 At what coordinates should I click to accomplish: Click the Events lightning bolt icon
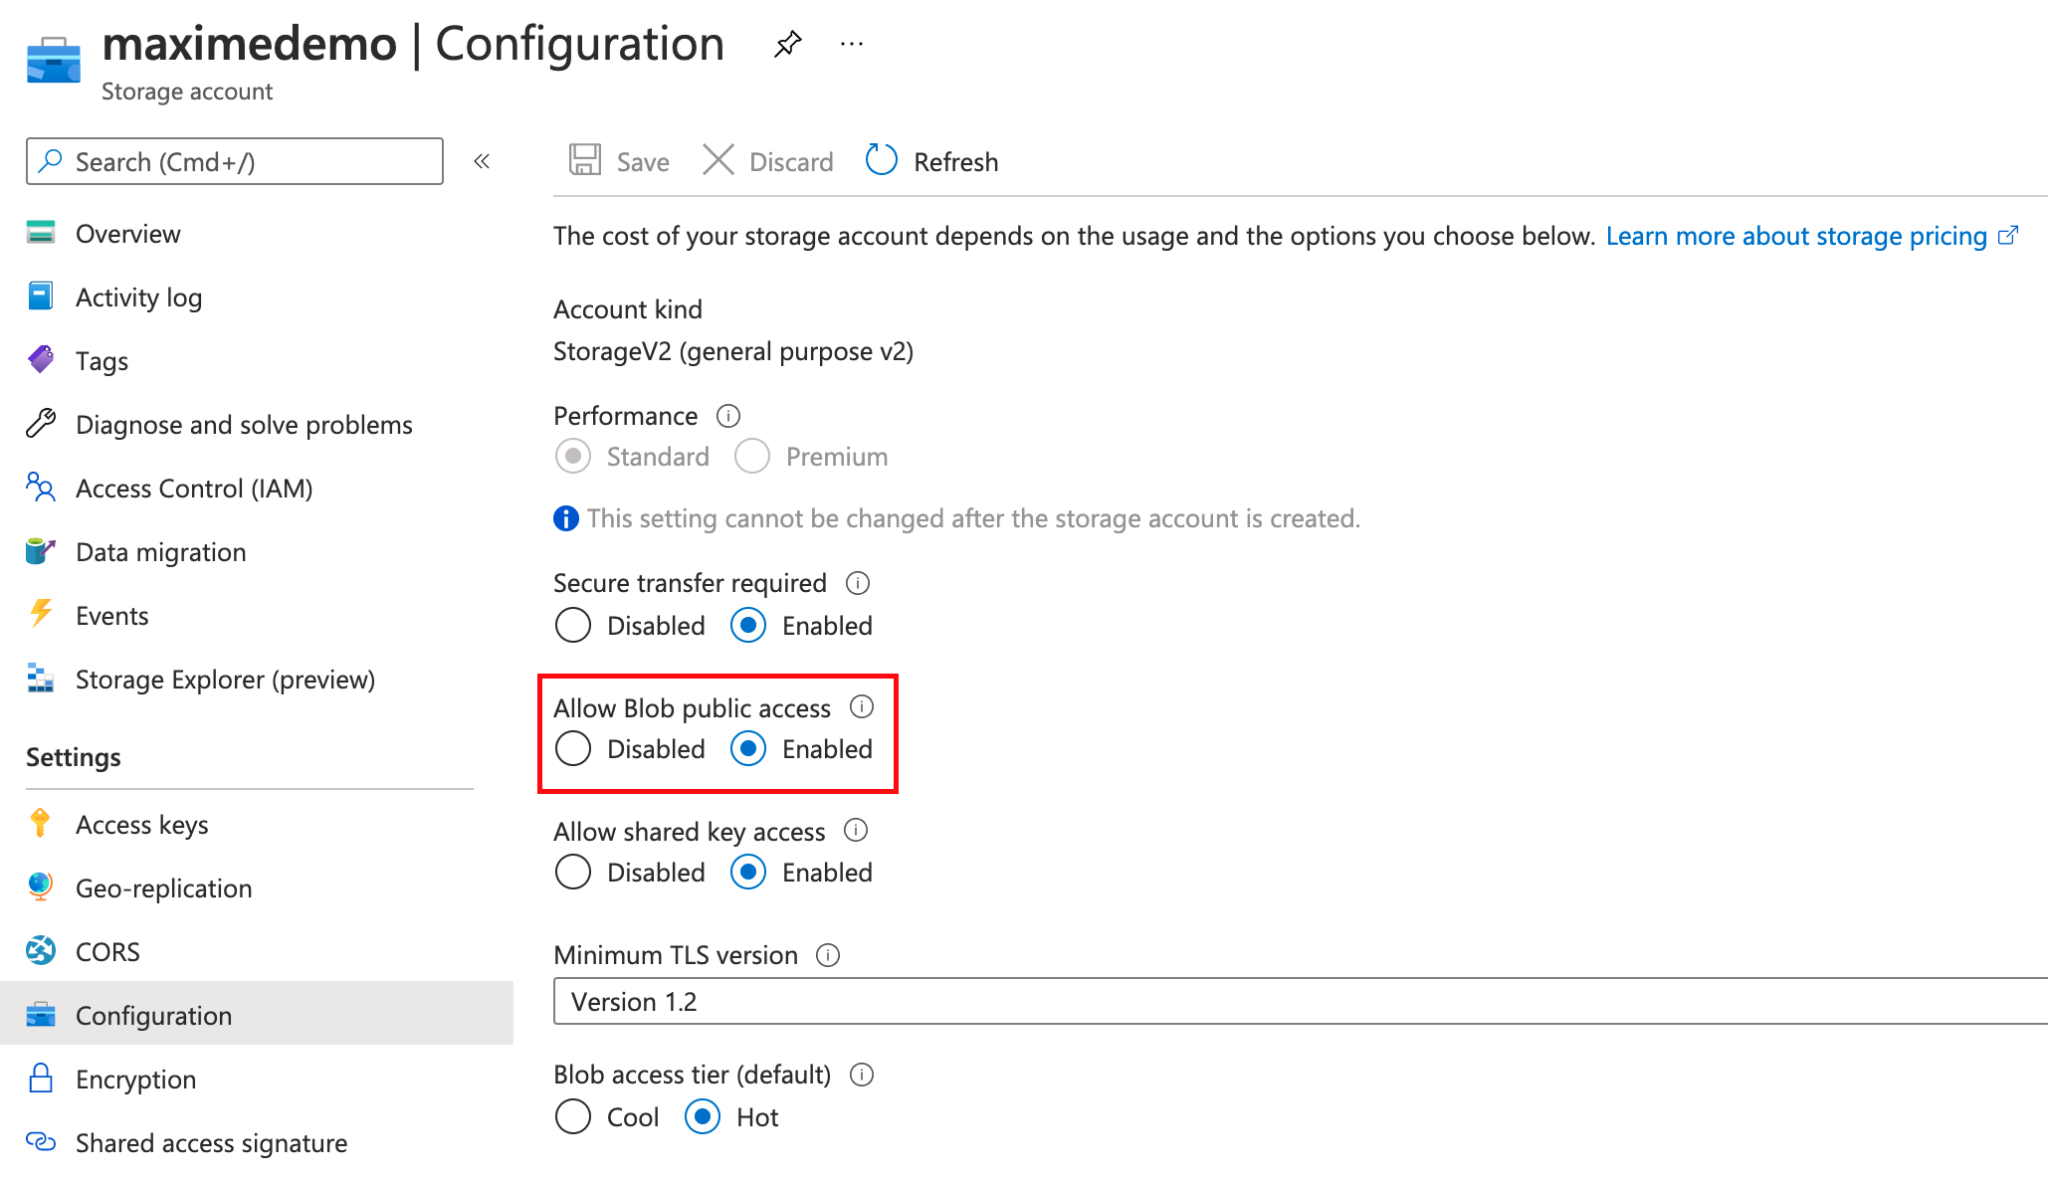(x=39, y=615)
